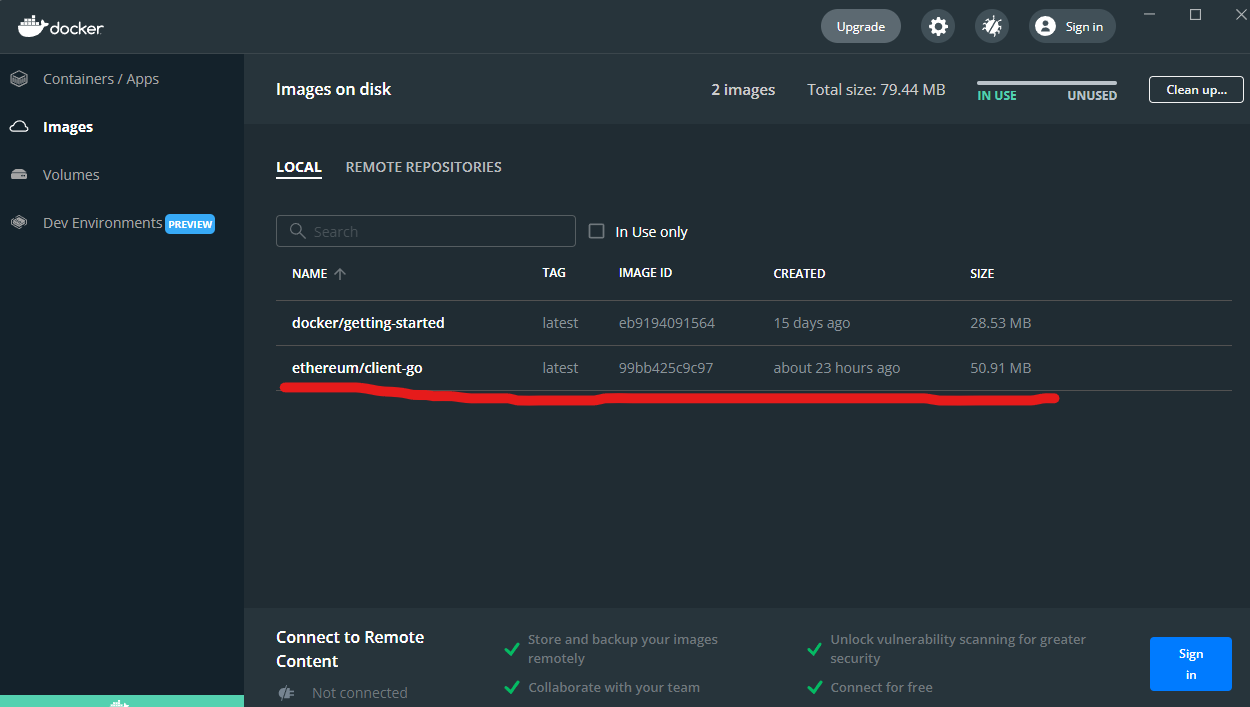Sort by the CREATED column header
Viewport: 1250px width, 707px height.
(800, 273)
